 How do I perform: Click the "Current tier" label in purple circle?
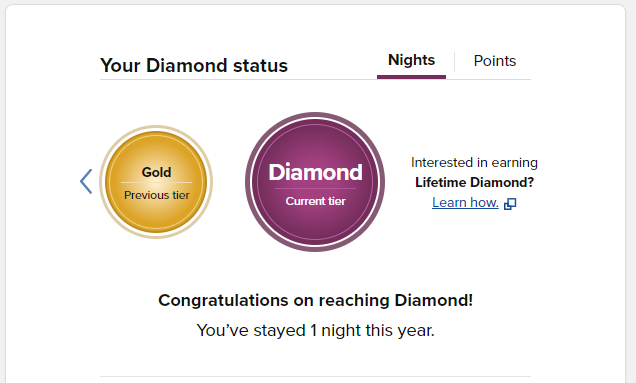pyautogui.click(x=316, y=201)
